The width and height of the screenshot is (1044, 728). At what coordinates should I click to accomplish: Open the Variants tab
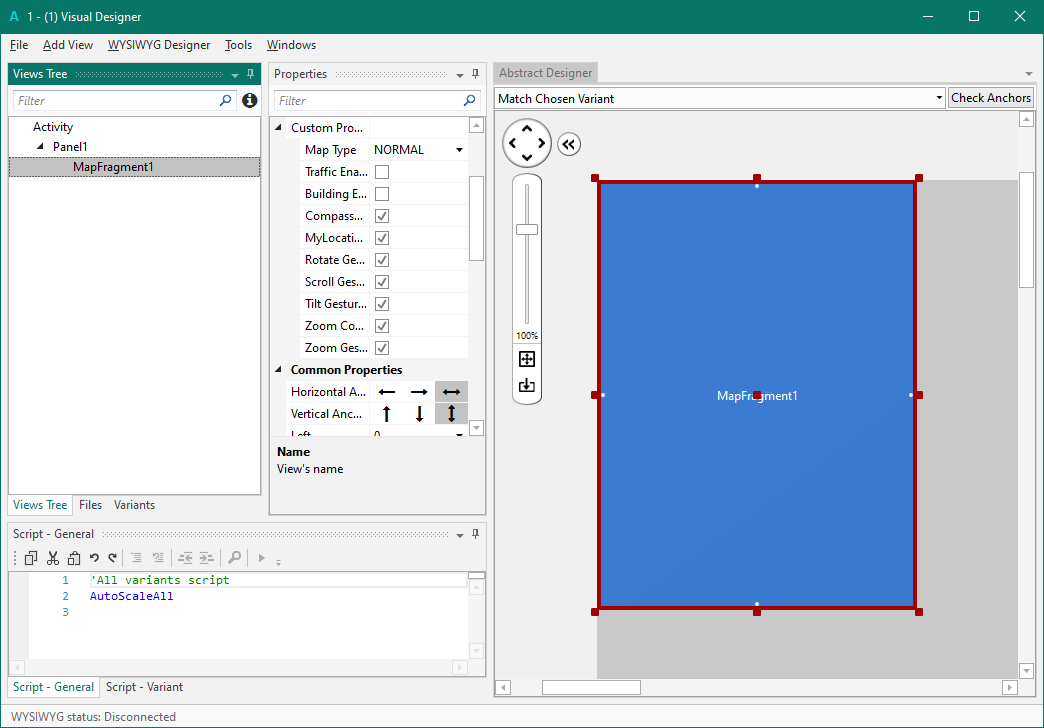pos(134,505)
